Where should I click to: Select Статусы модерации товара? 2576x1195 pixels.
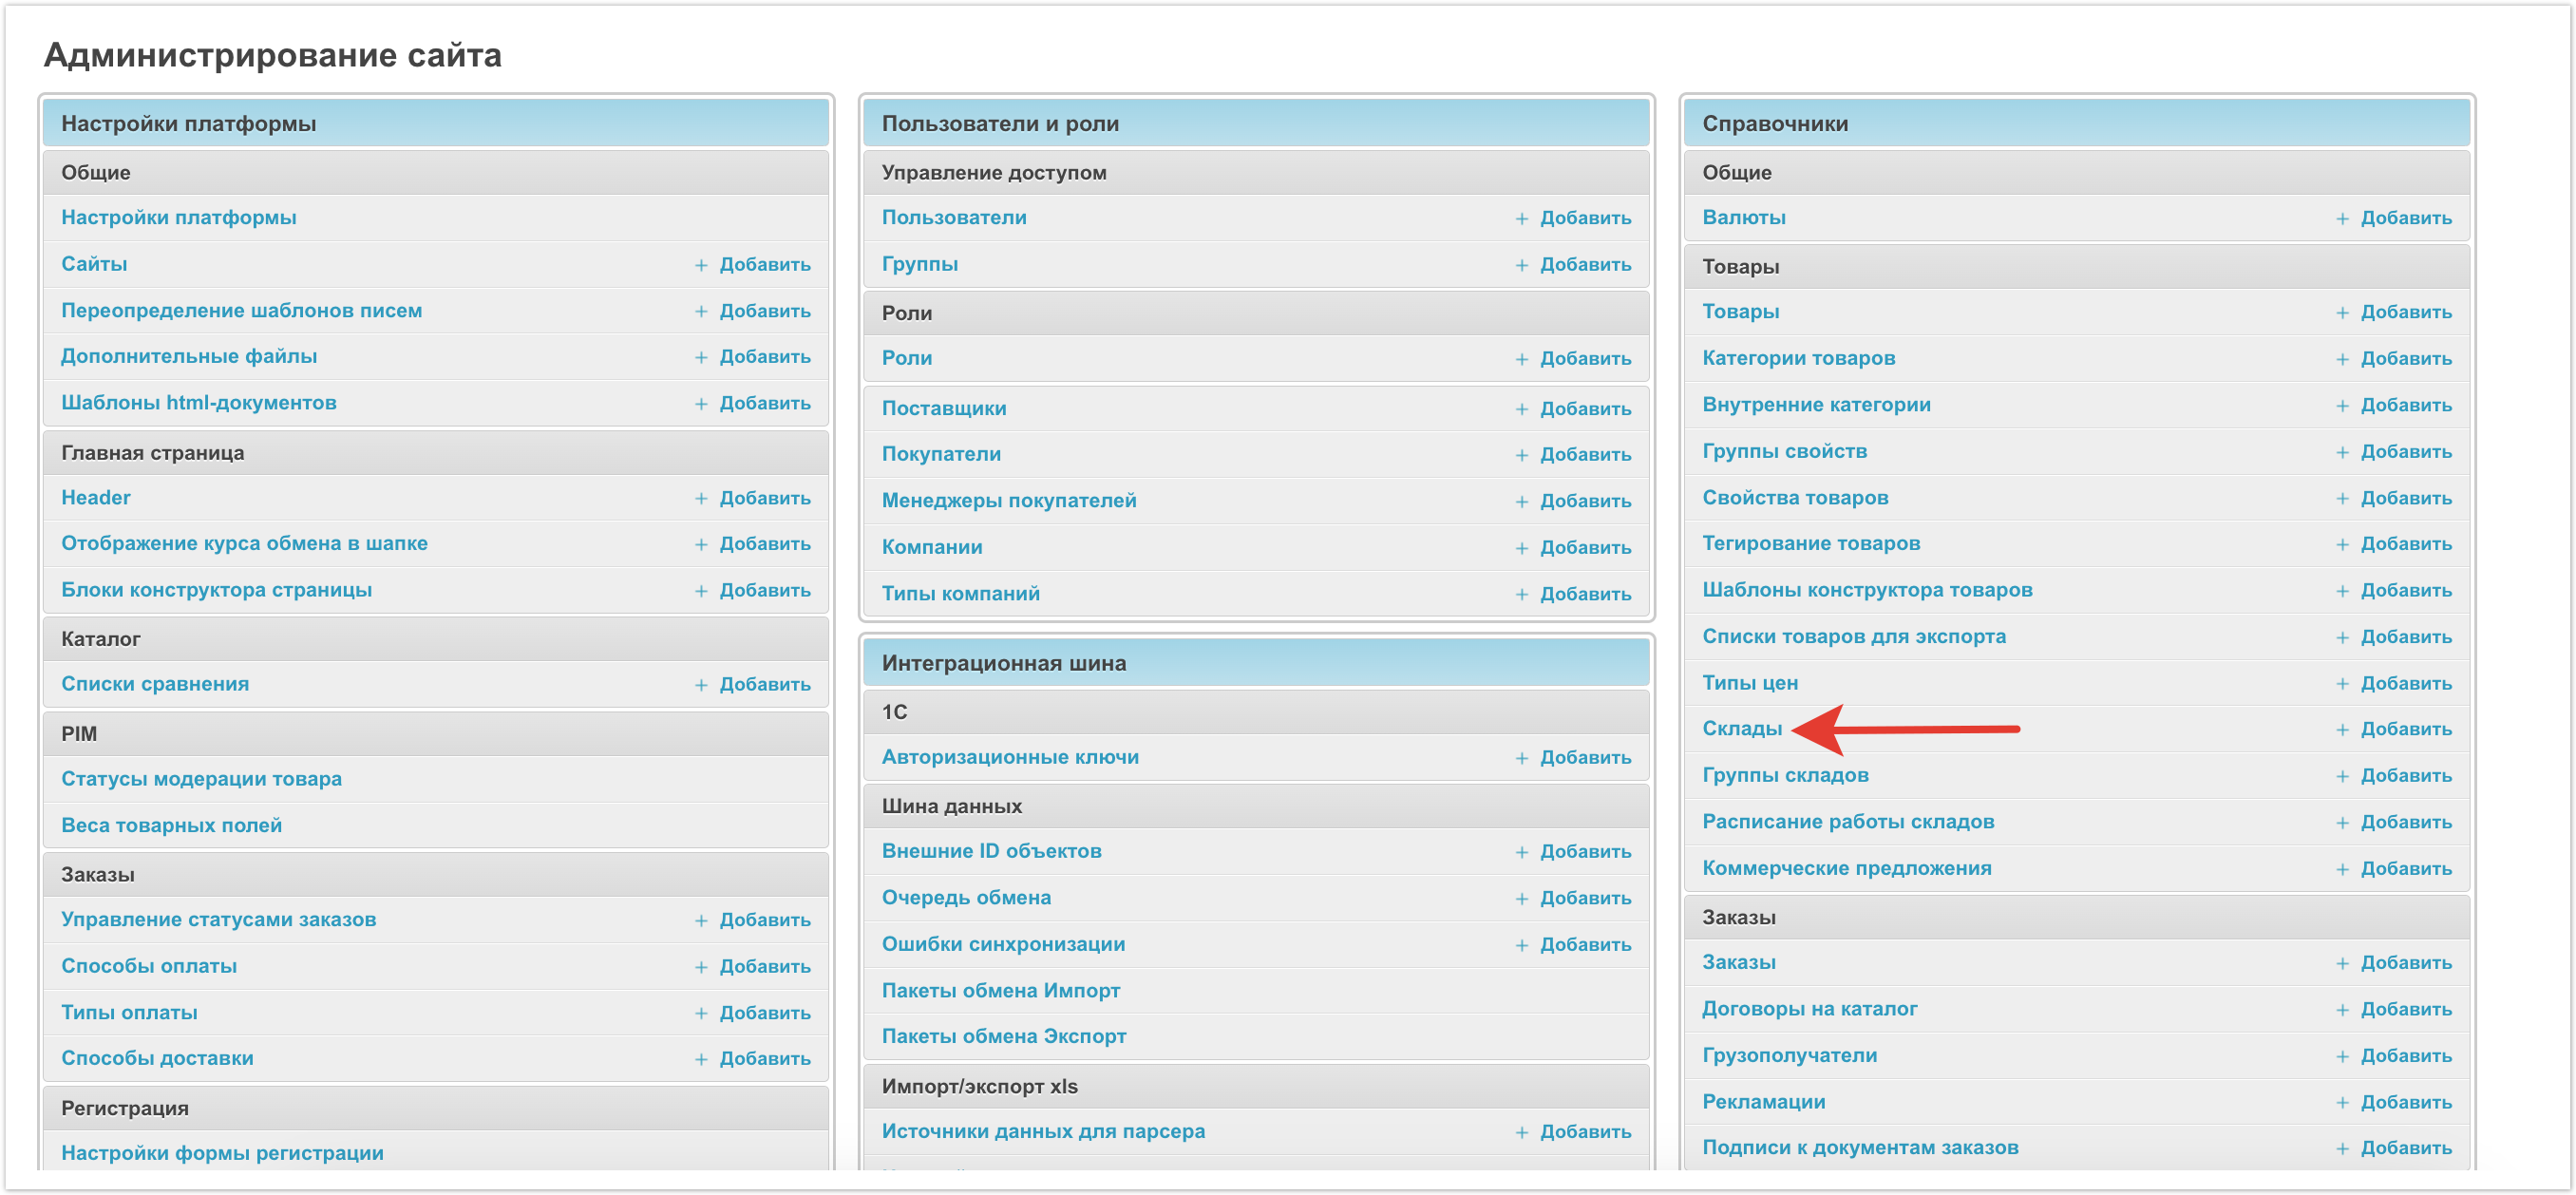point(201,779)
